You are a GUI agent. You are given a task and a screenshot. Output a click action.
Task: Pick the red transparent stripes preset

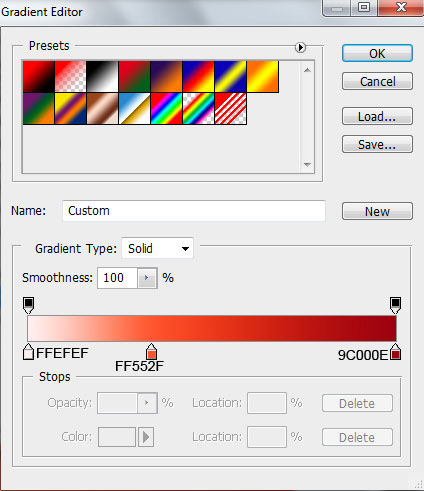pyautogui.click(x=231, y=109)
